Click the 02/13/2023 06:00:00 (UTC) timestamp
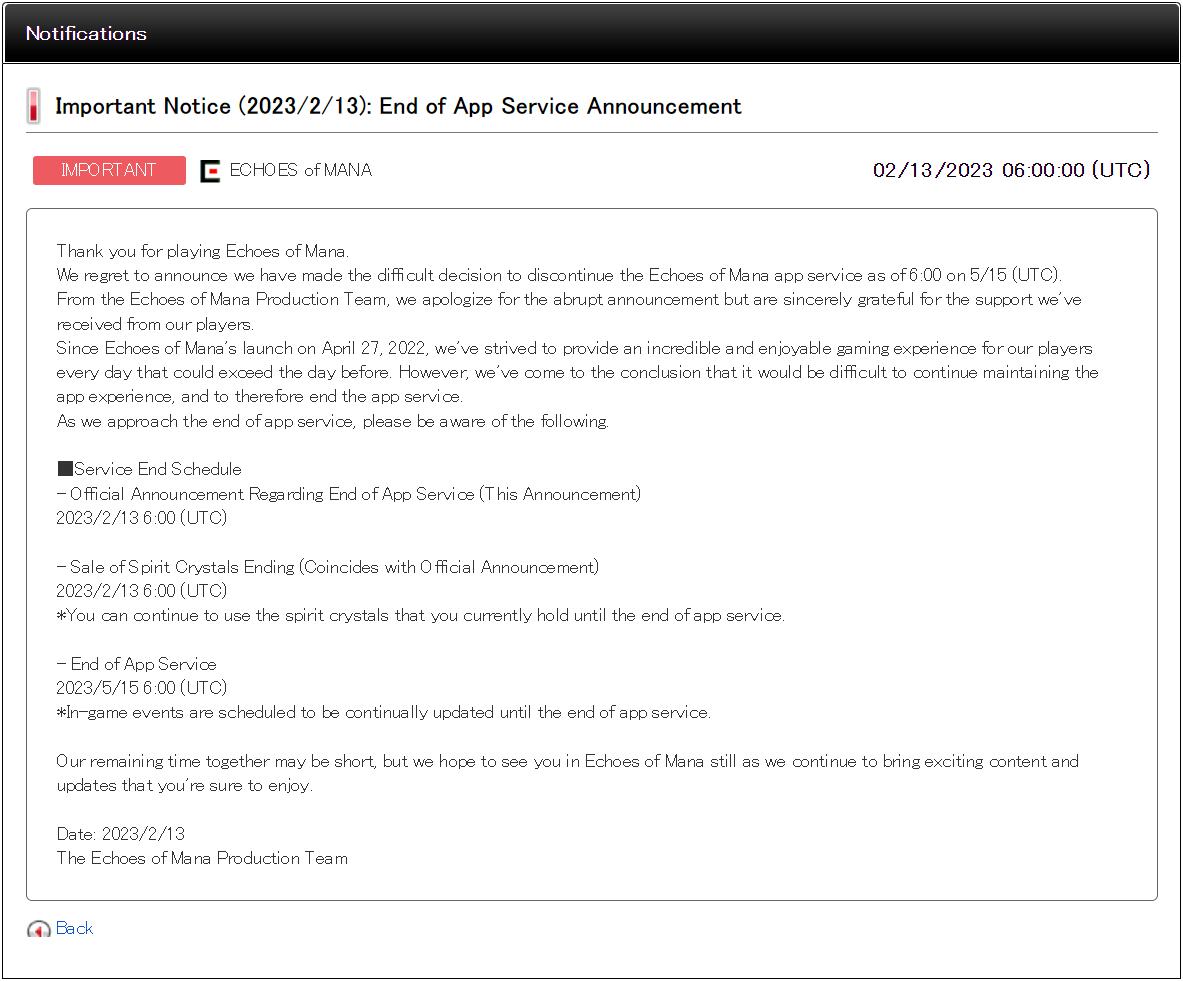 pos(1011,170)
